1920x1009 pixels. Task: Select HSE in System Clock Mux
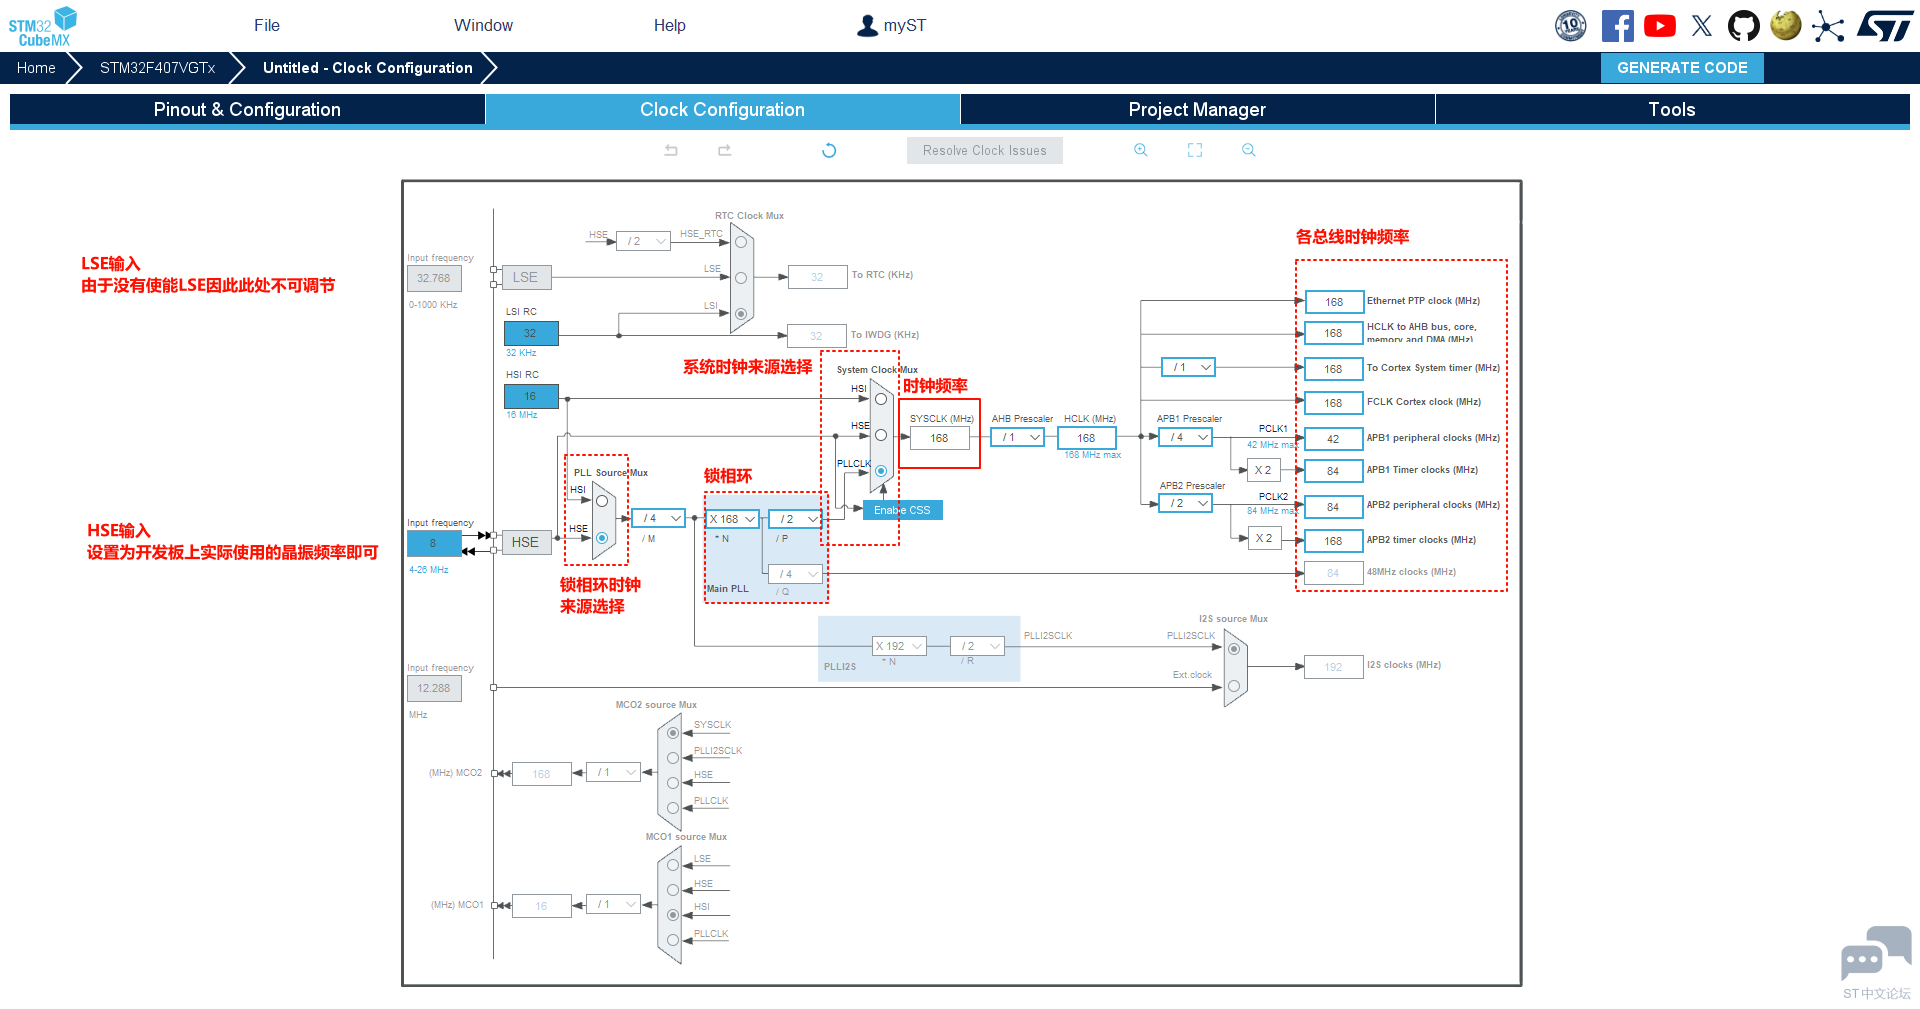pyautogui.click(x=881, y=435)
